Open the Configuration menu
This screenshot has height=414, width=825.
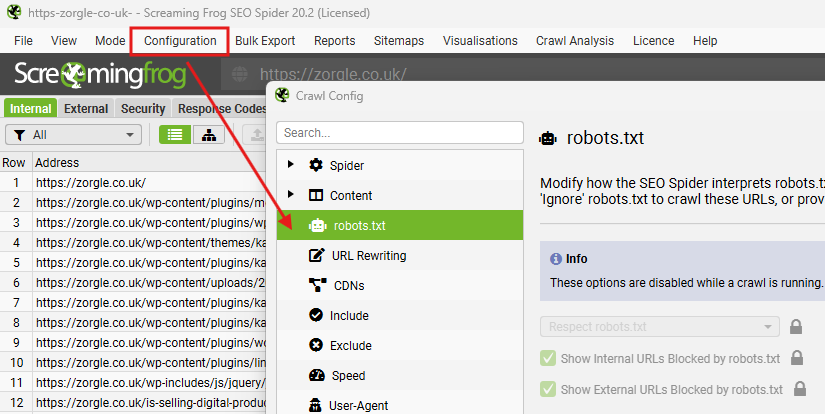point(180,41)
